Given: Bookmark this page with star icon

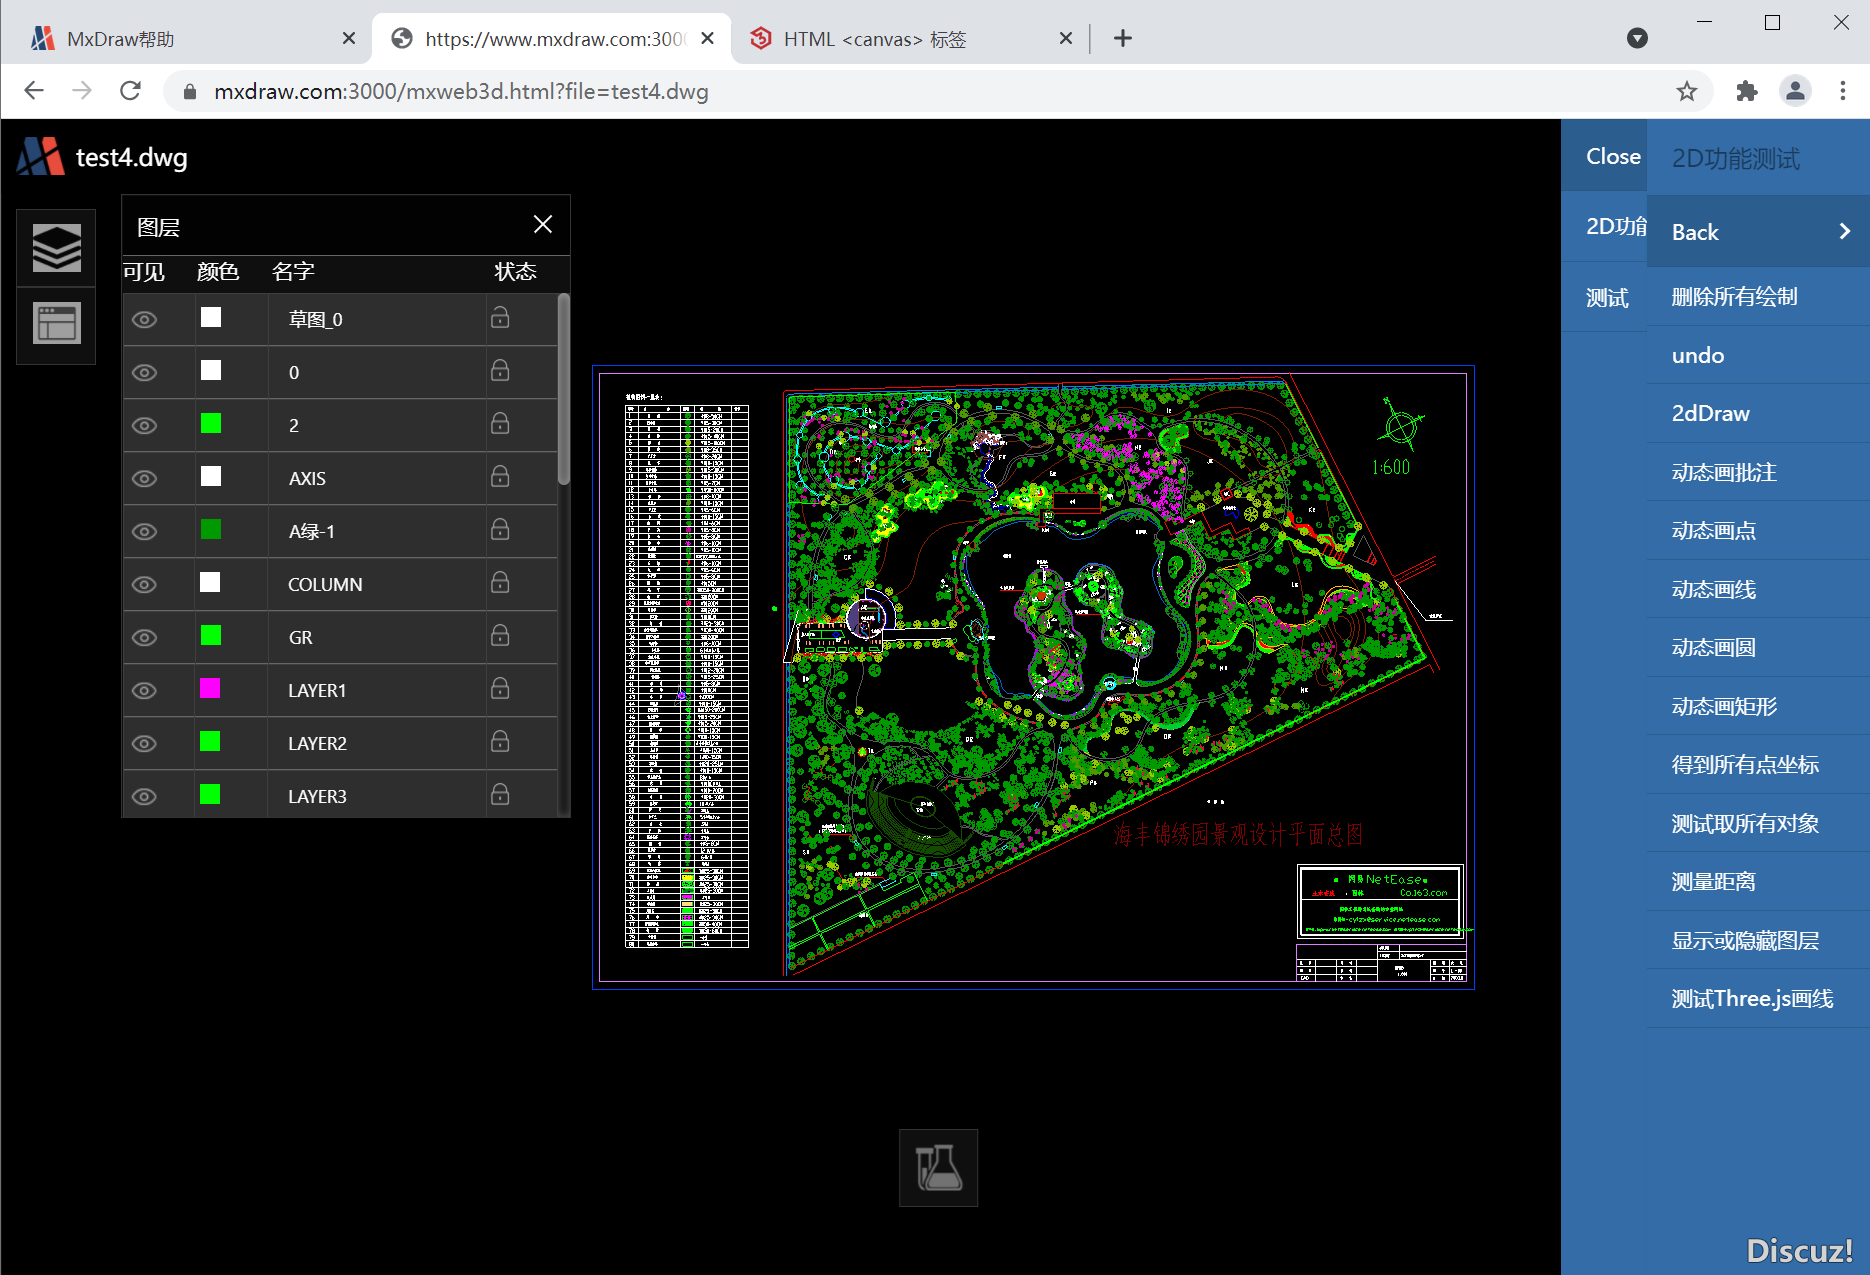Looking at the screenshot, I should (x=1687, y=91).
